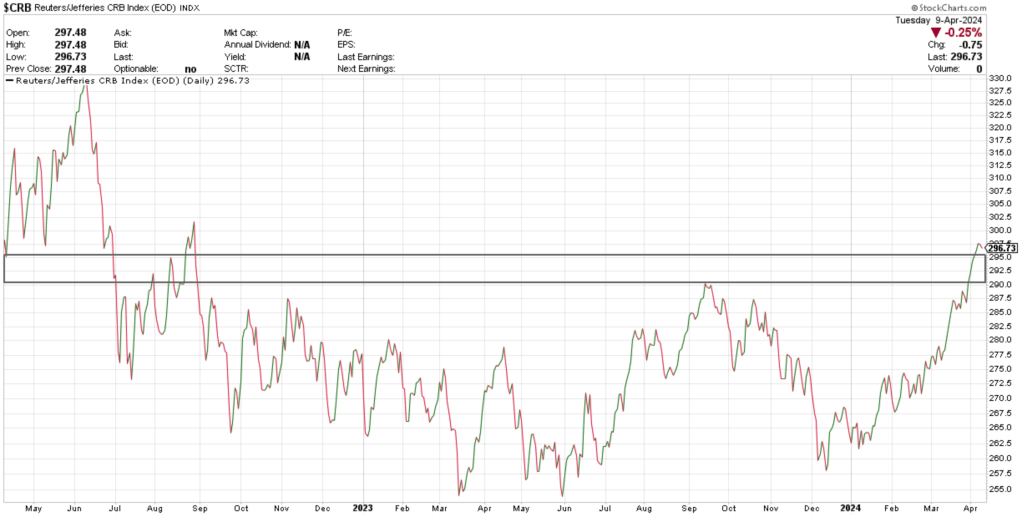Image resolution: width=1022 pixels, height=517 pixels.
Task: Click the Volume value 0
Action: (979, 68)
